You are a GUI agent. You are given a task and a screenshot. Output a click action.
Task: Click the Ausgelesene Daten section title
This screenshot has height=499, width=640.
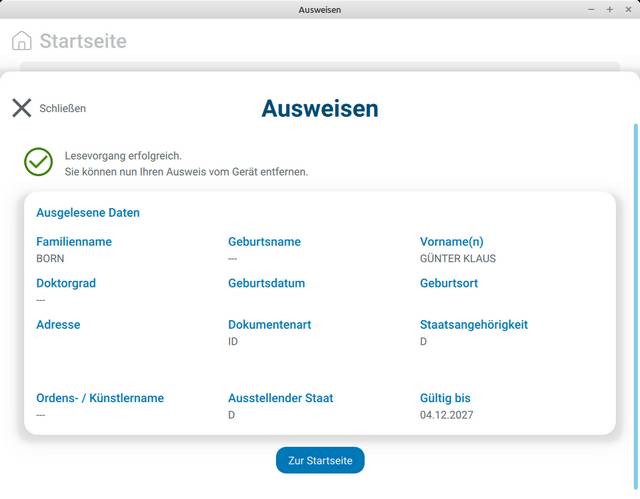pyautogui.click(x=88, y=213)
